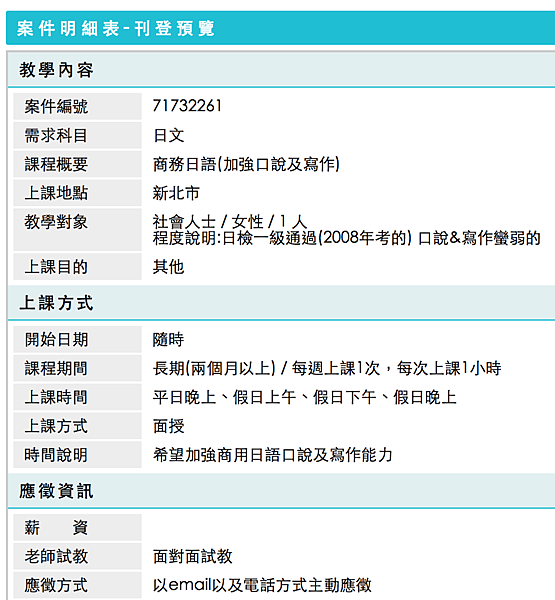
Task: Click the text 商務日語(加強口說及寫作)
Action: pyautogui.click(x=246, y=164)
